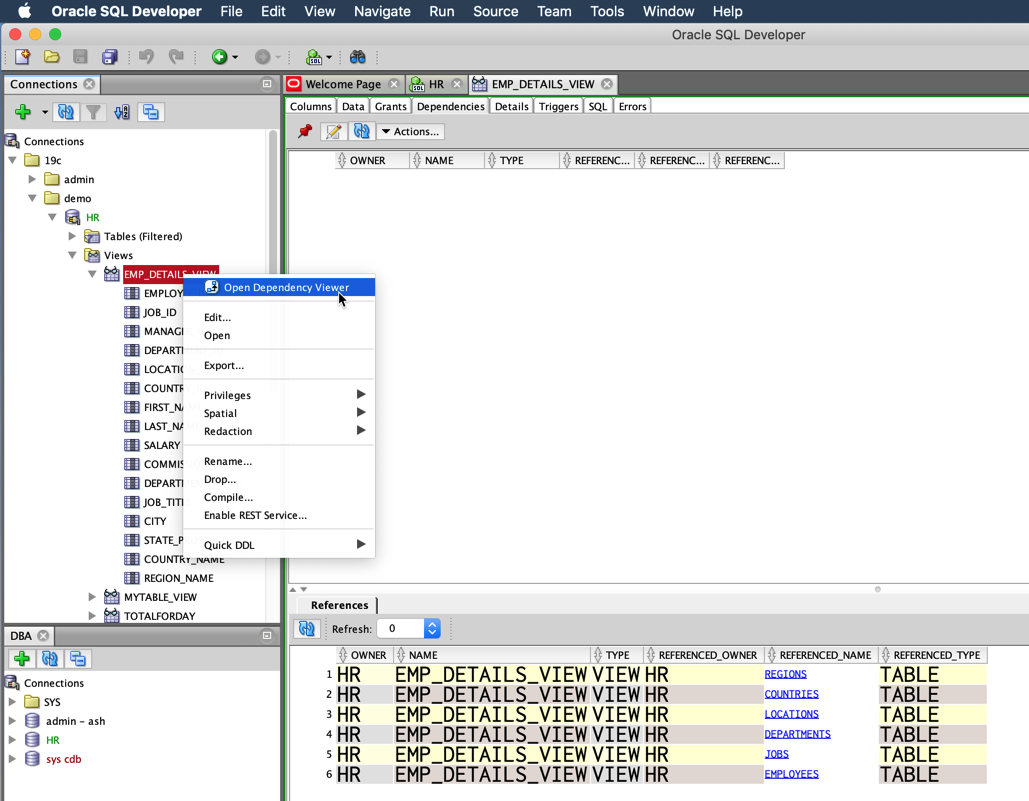This screenshot has height=801, width=1029.
Task: Expand the Tables (Filtered) node
Action: point(72,236)
